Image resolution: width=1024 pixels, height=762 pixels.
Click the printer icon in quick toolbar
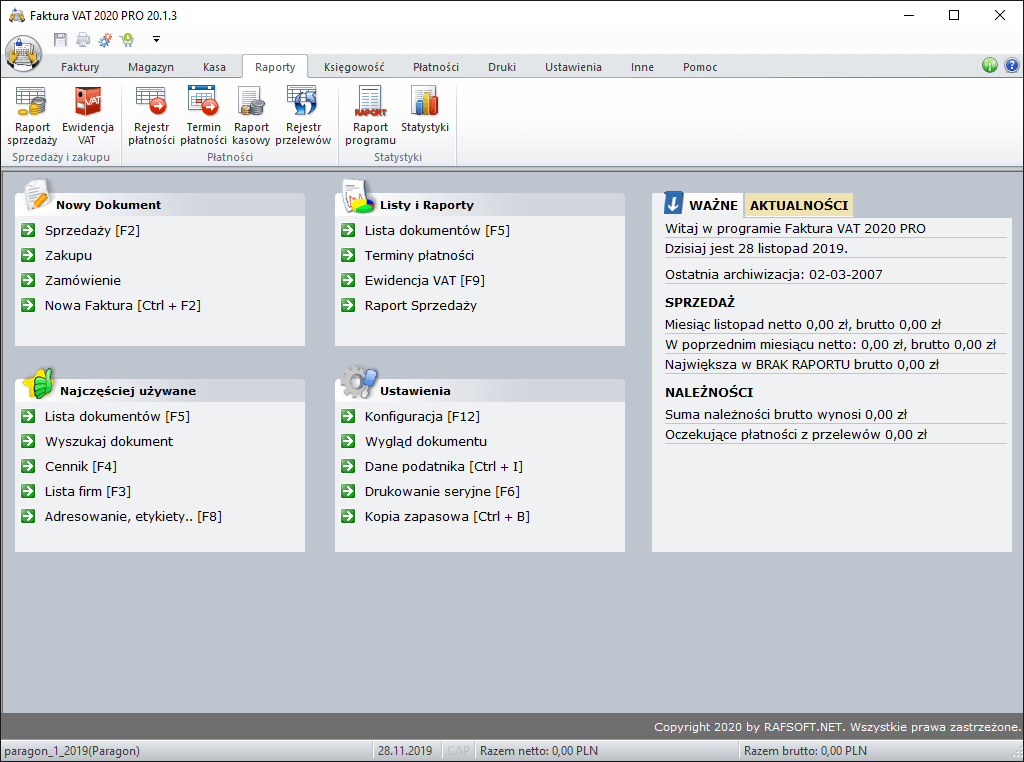click(x=83, y=40)
